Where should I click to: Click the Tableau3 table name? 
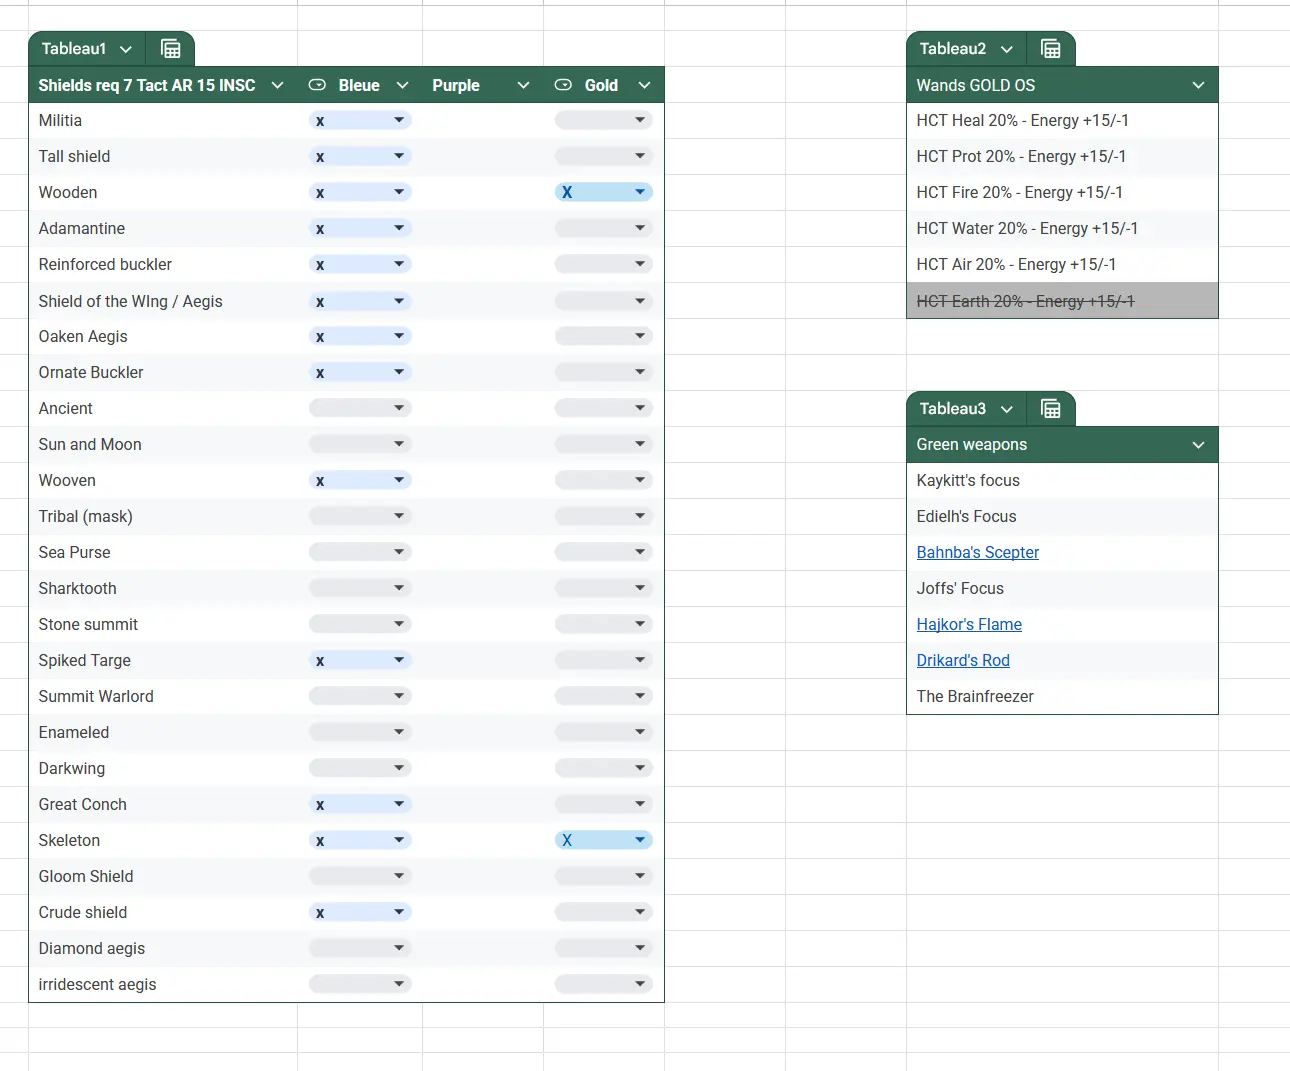(953, 409)
